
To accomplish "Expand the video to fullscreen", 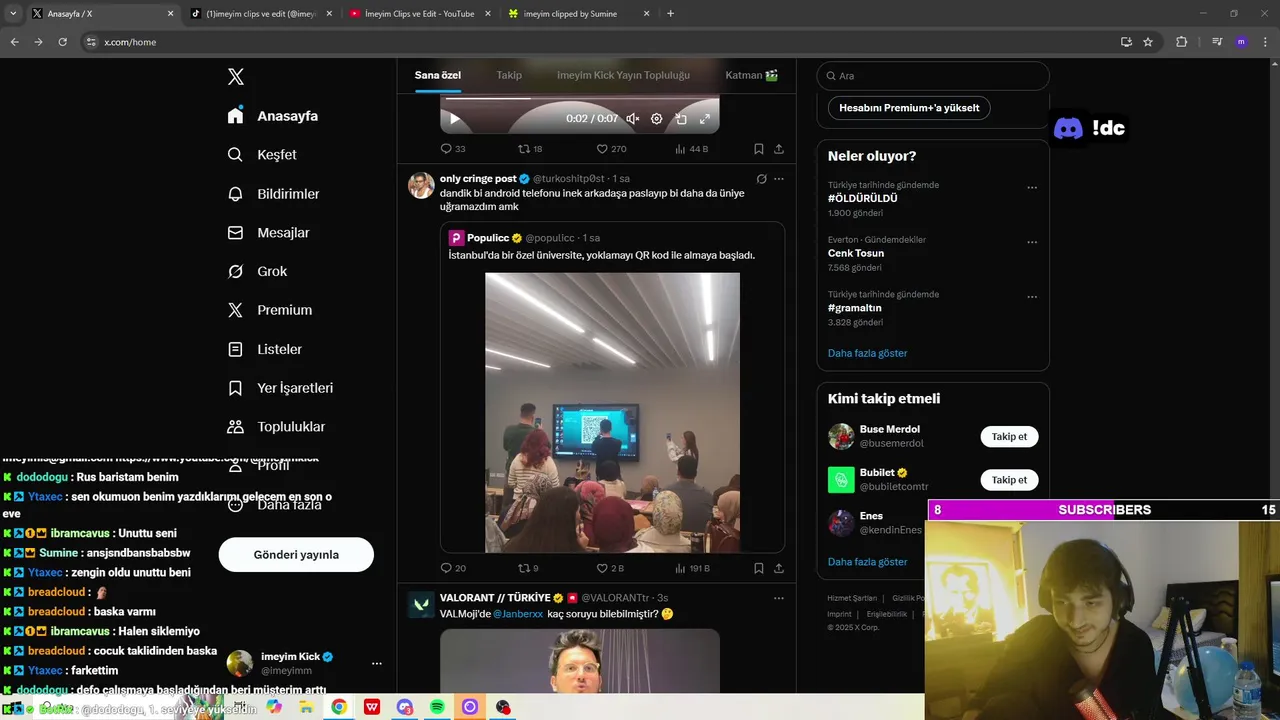I will (x=705, y=118).
